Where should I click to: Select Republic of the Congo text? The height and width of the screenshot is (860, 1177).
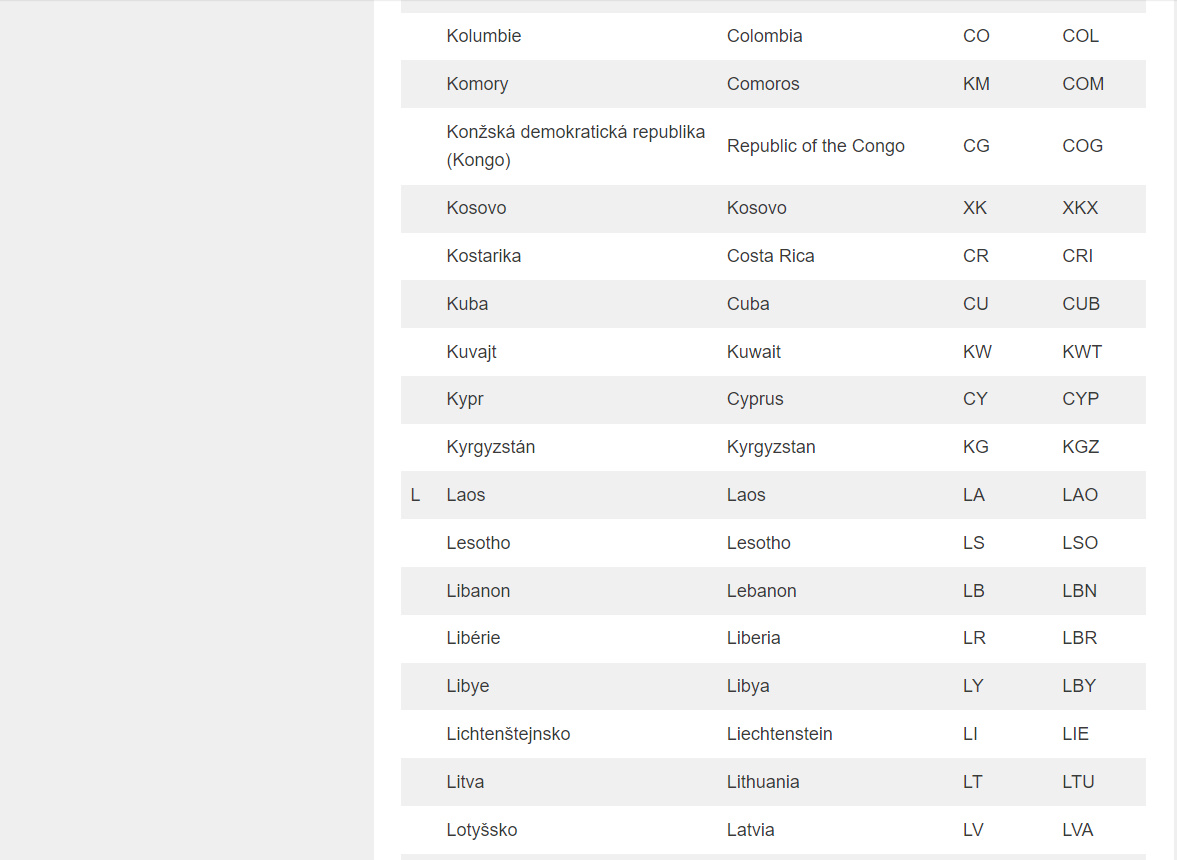815,146
